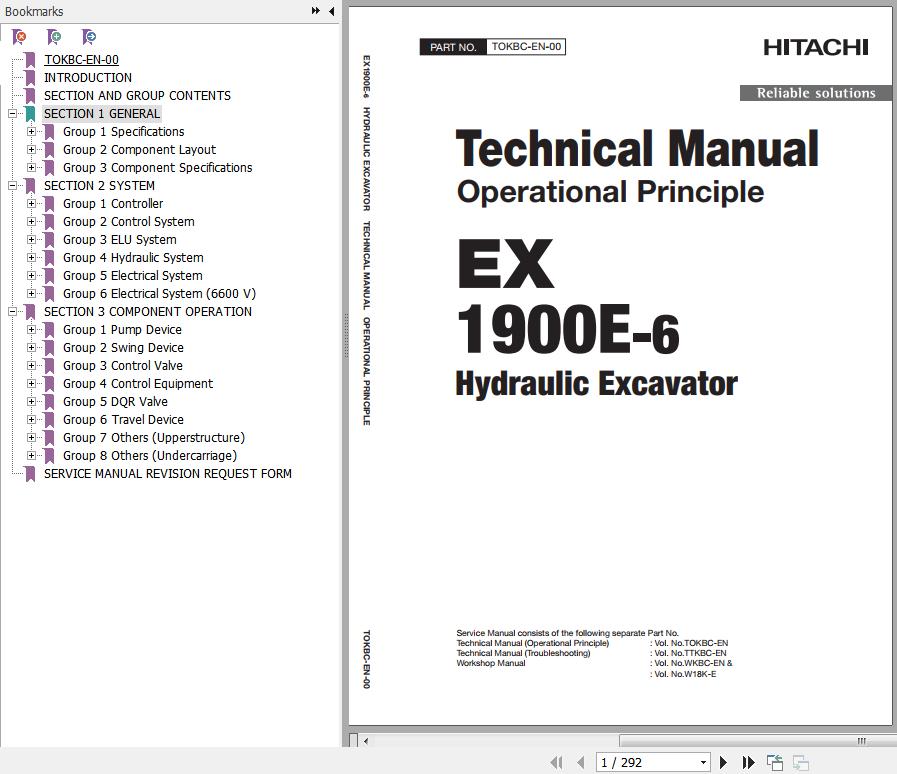Image resolution: width=897 pixels, height=774 pixels.
Task: Expand Group 3 ELU System bookmark
Action: pos(31,240)
